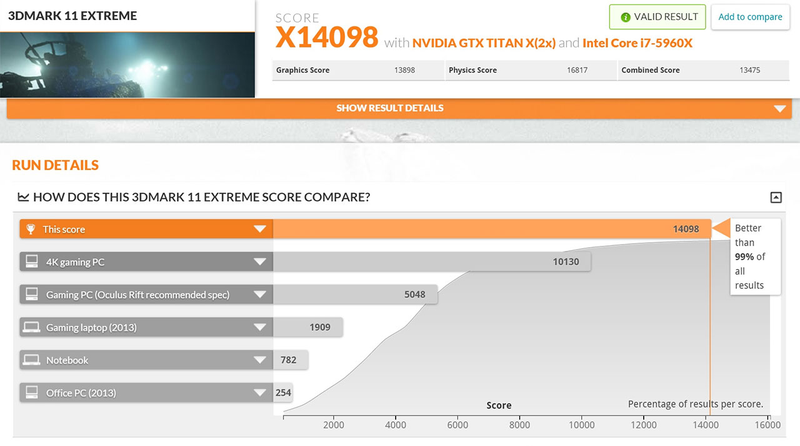Click the 4K gaming PC label
Screen dimensions: 800x446
tap(75, 262)
